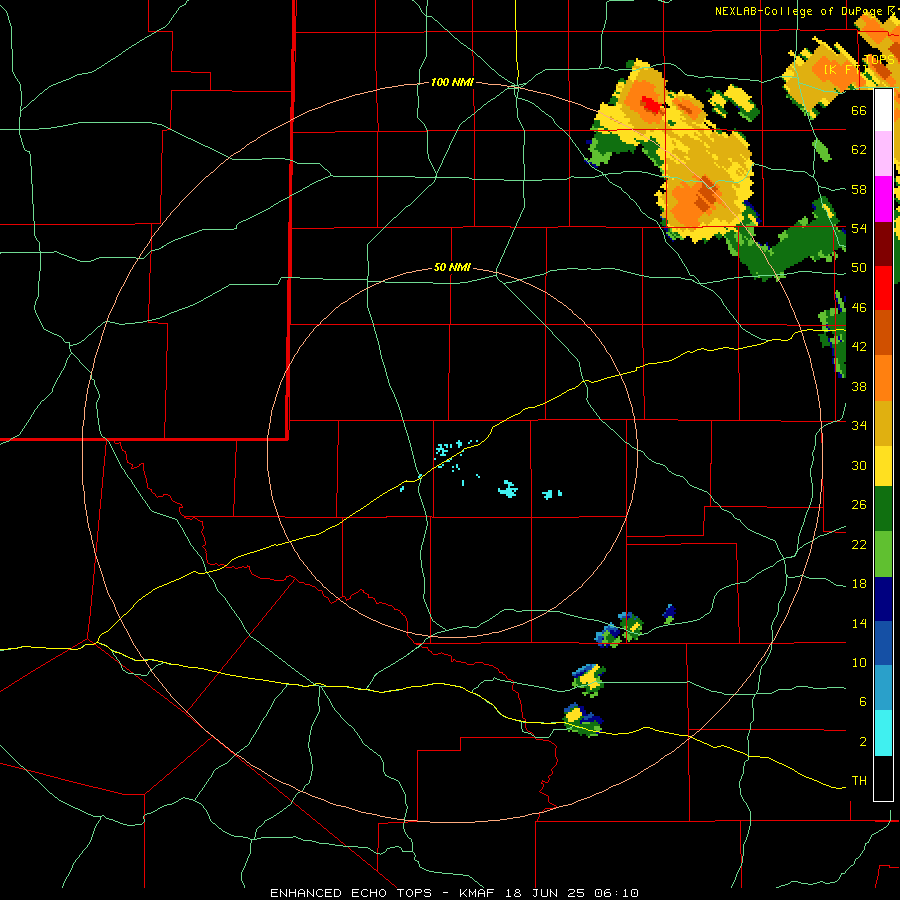The image size is (900, 900).
Task: Click the '54' legend label
Action: [859, 228]
